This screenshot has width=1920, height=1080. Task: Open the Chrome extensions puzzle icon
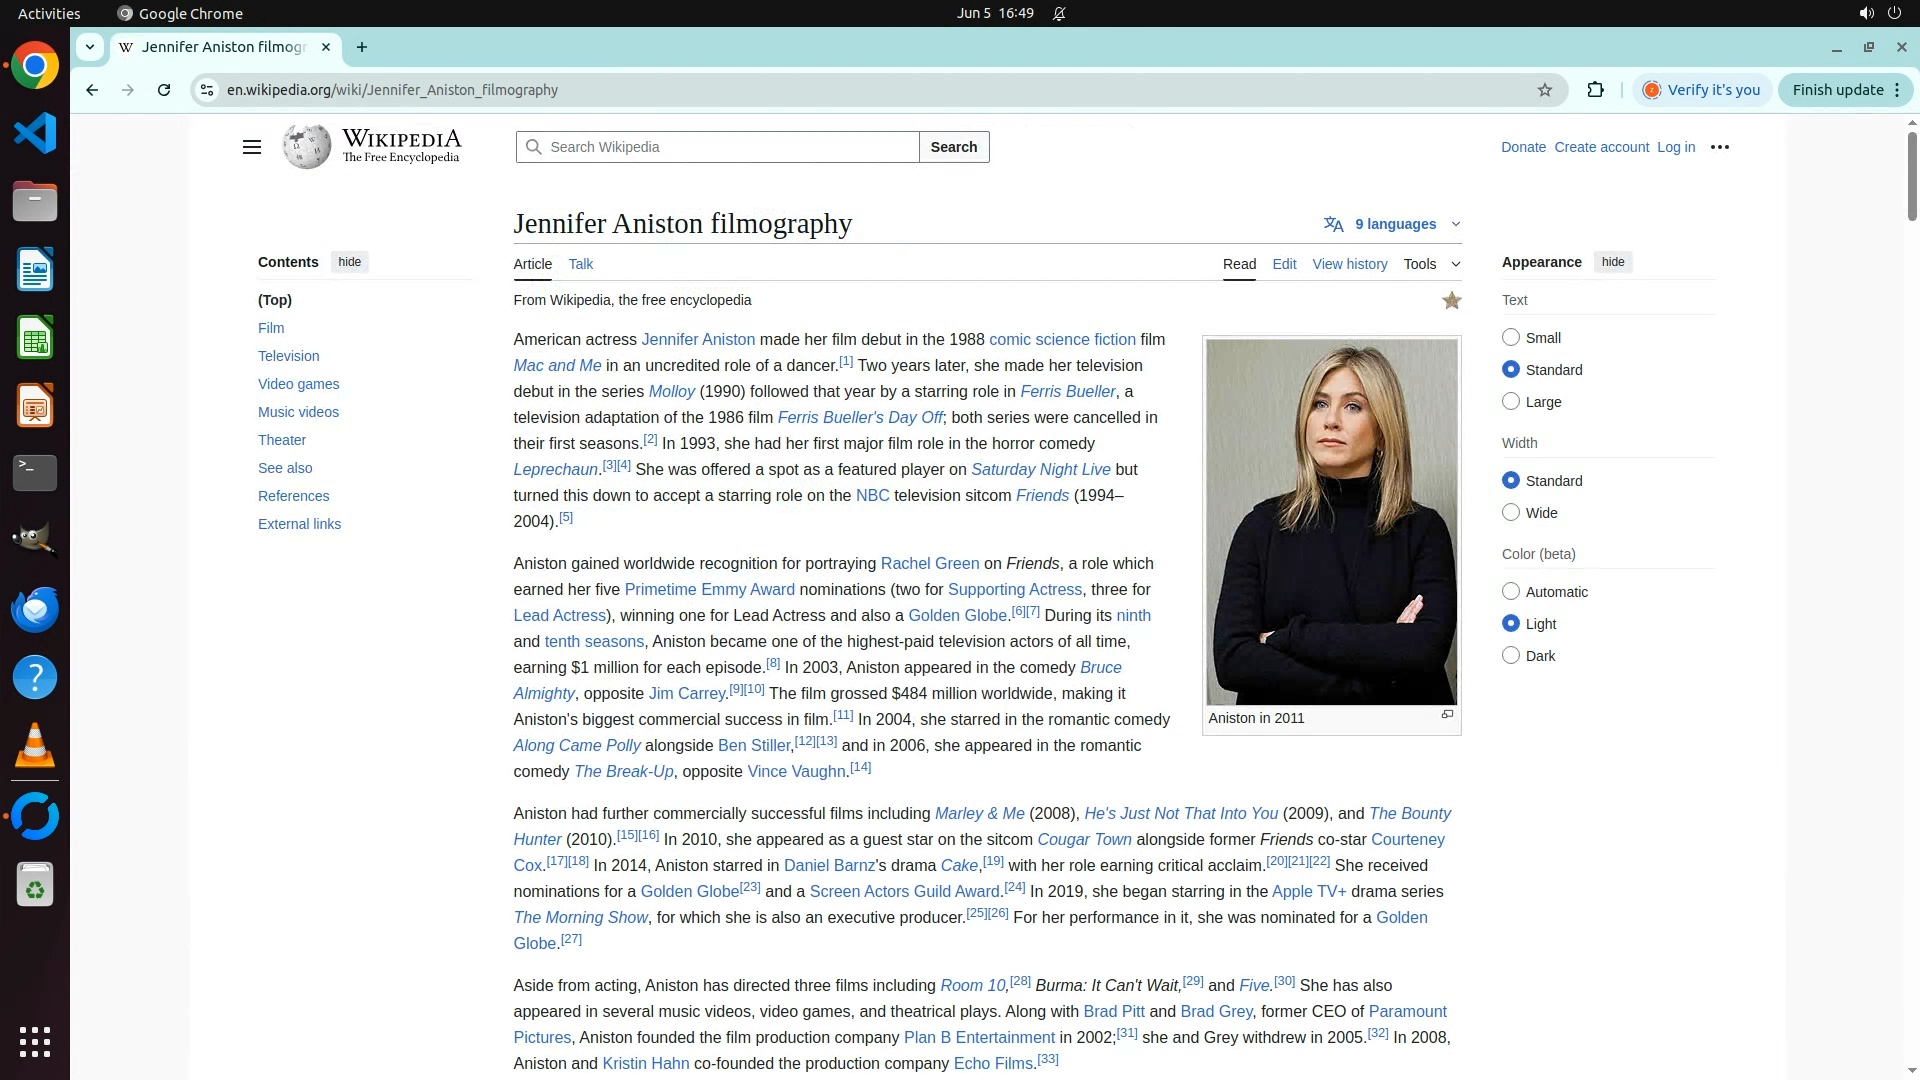[x=1595, y=90]
